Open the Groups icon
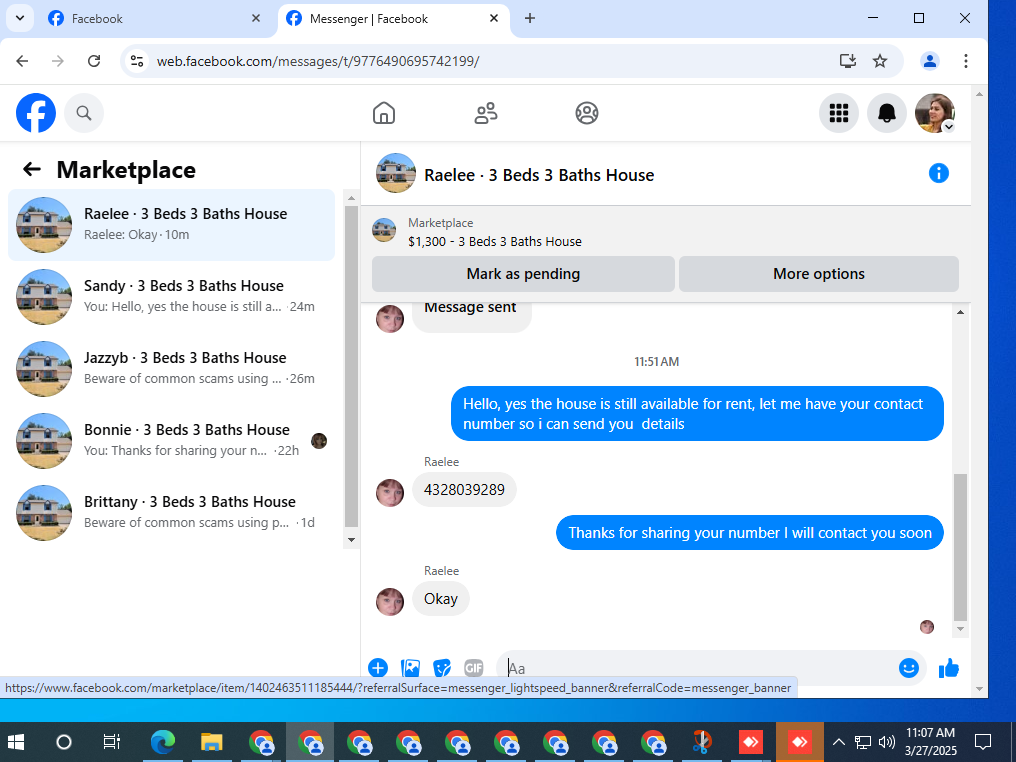The image size is (1016, 762). (x=586, y=113)
